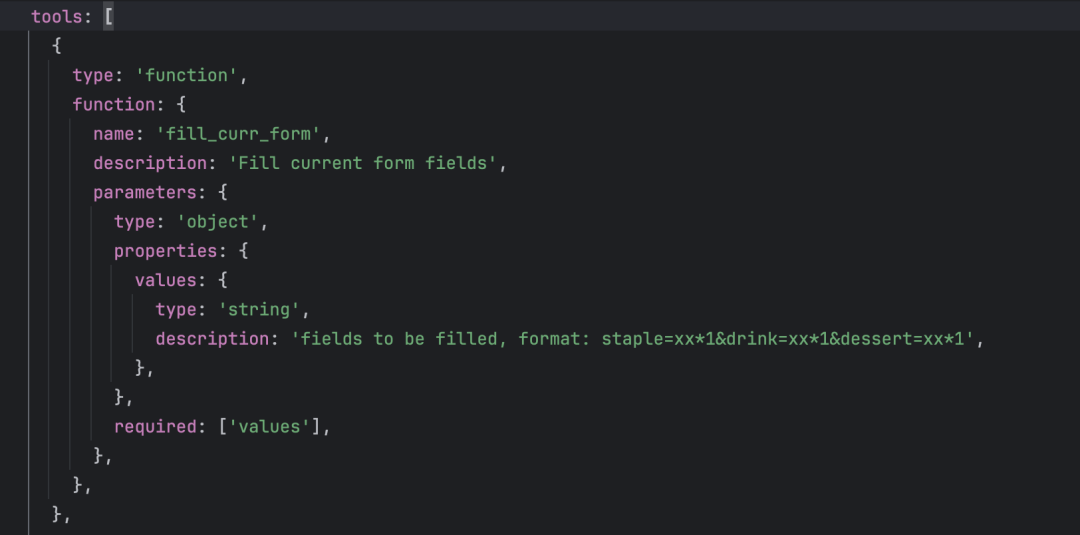Image resolution: width=1080 pixels, height=535 pixels.
Task: Click the "tools" key on the first line
Action: [x=58, y=16]
